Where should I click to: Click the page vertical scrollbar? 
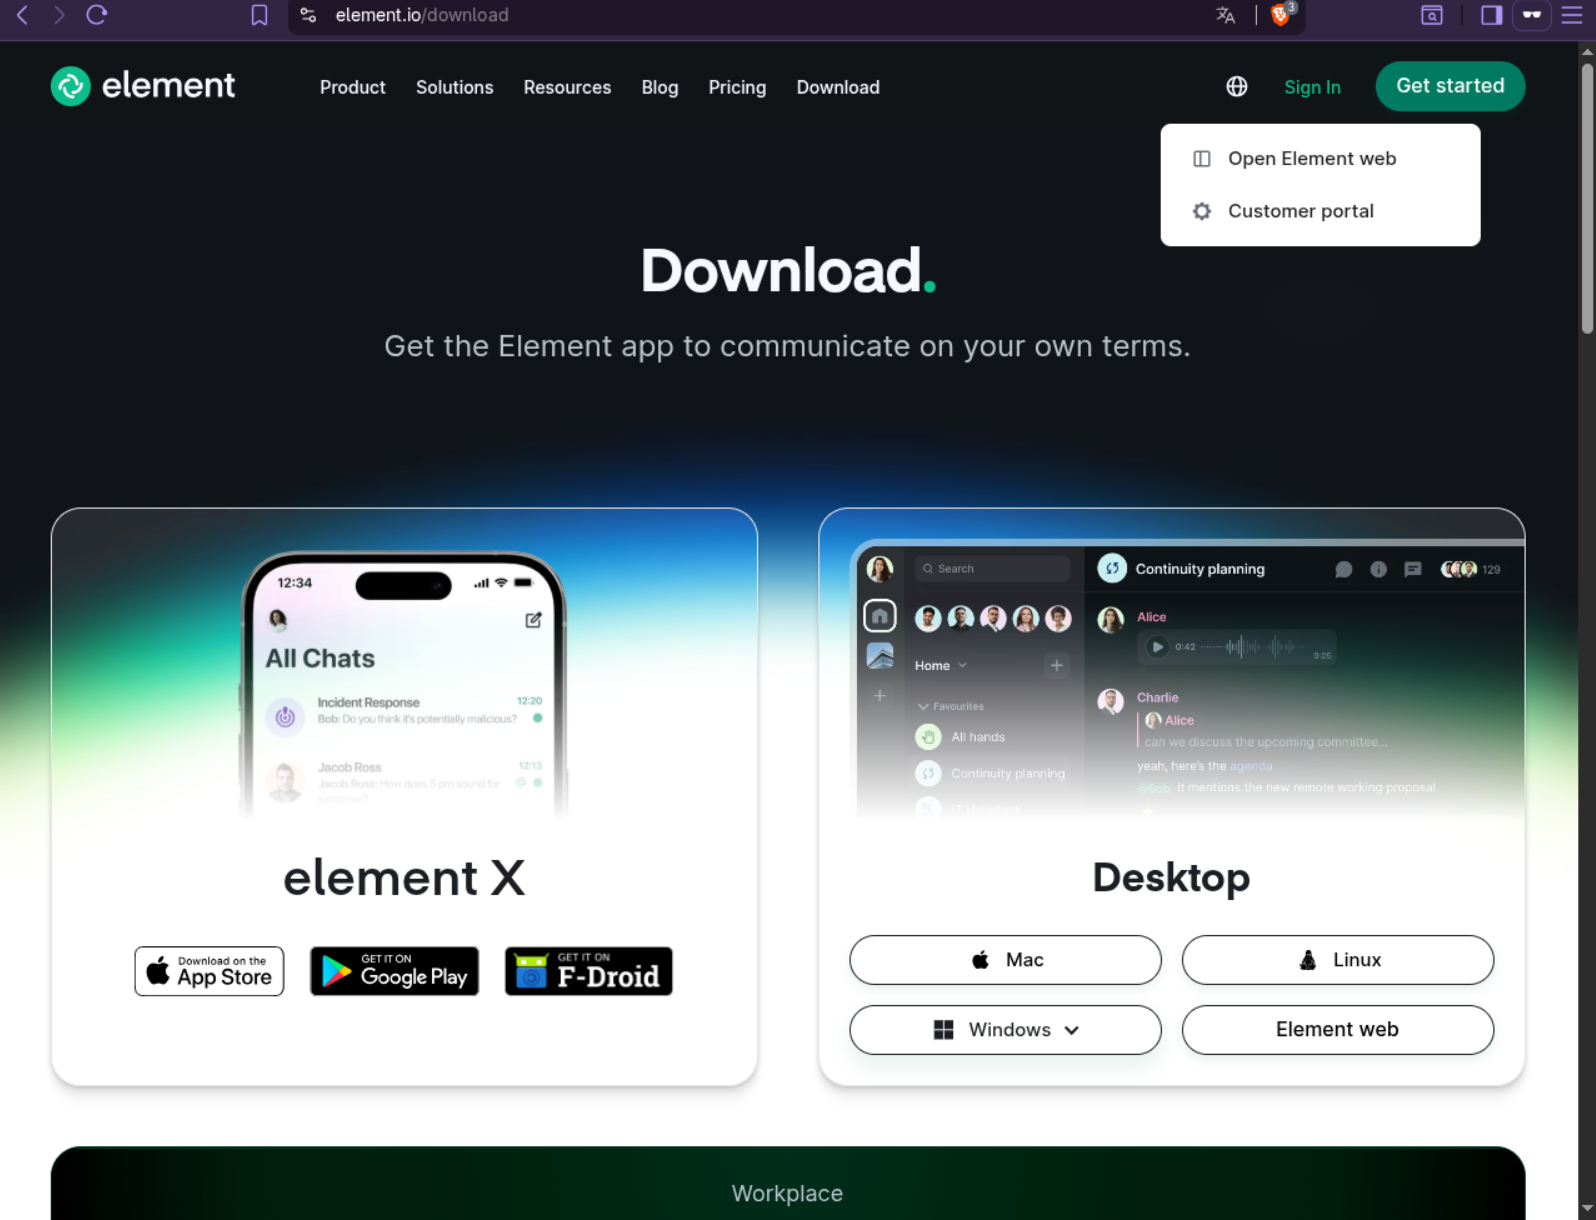click(x=1587, y=200)
